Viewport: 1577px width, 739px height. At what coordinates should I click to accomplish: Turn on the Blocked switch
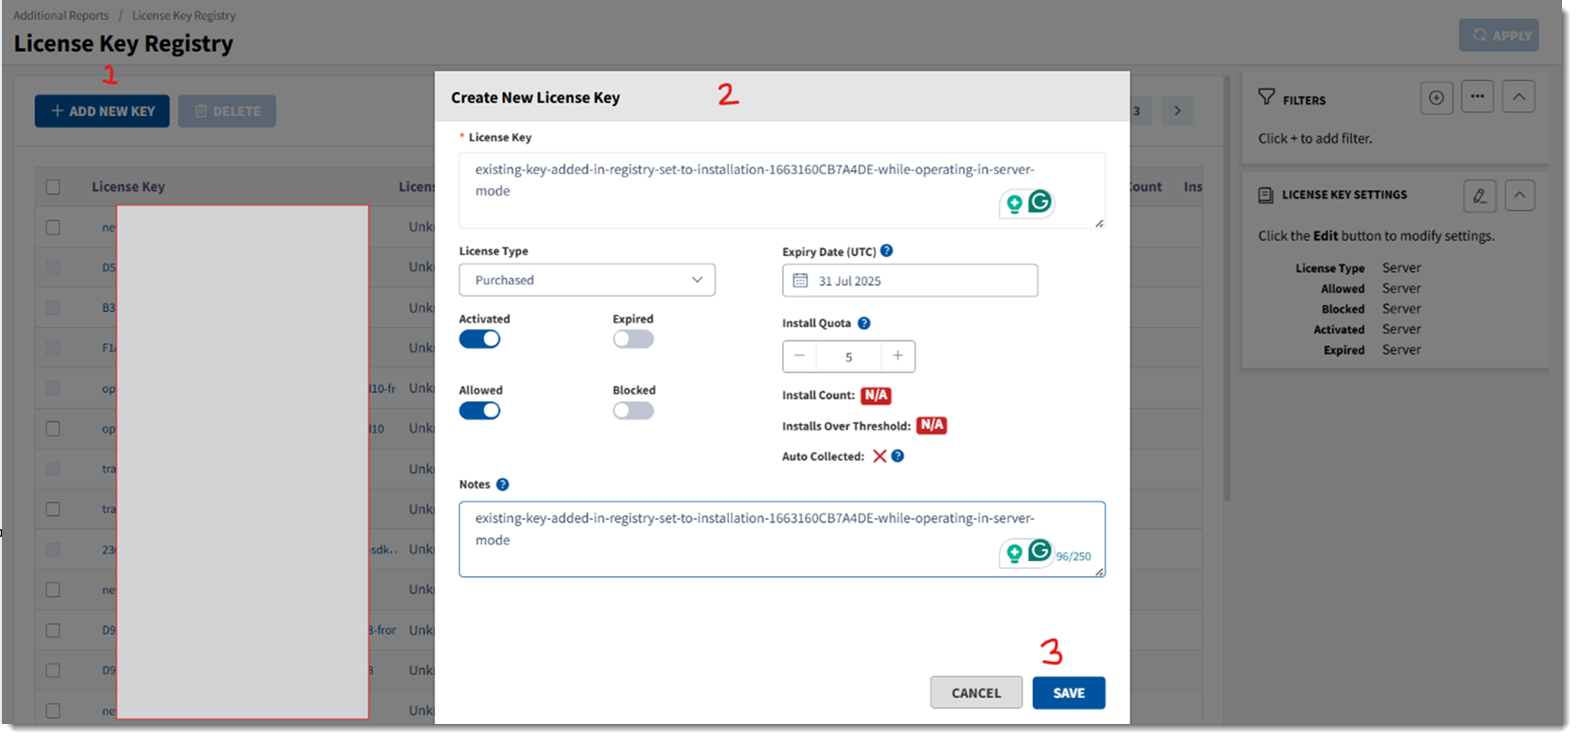click(x=633, y=411)
